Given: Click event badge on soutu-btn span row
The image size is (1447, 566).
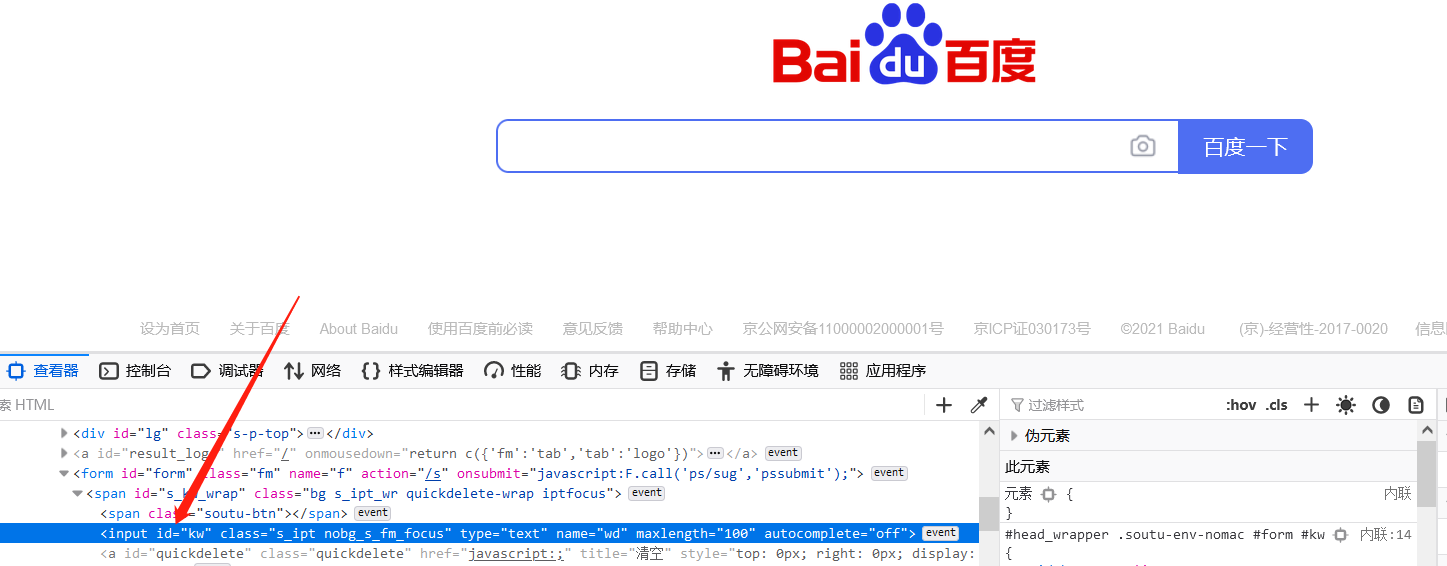Looking at the screenshot, I should pos(373,513).
